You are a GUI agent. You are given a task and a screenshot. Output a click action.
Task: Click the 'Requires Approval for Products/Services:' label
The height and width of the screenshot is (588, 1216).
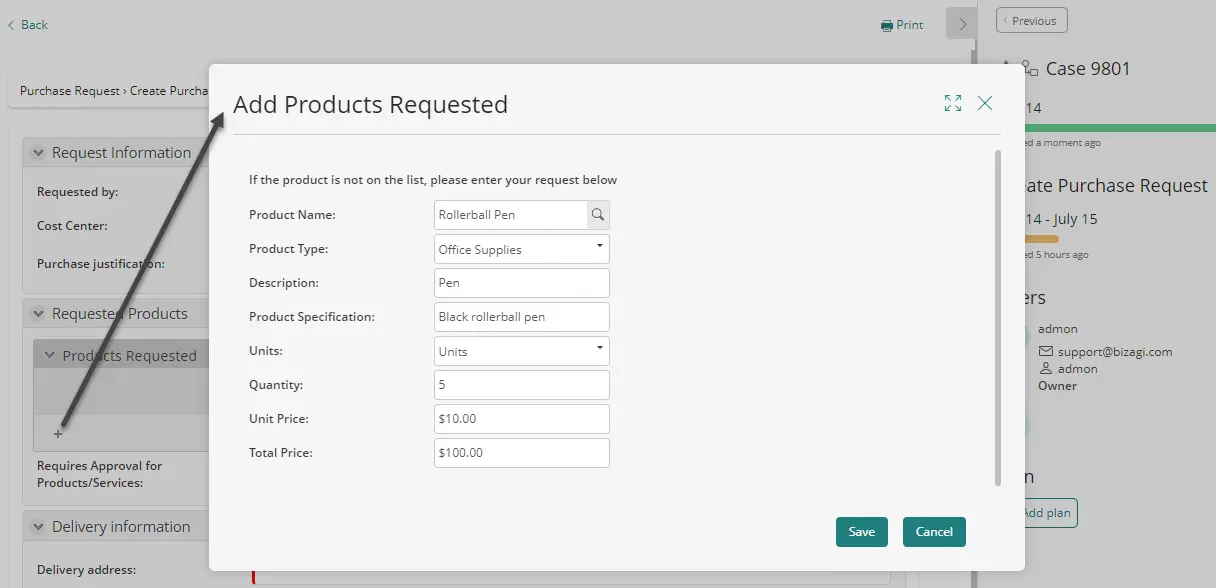pos(100,474)
